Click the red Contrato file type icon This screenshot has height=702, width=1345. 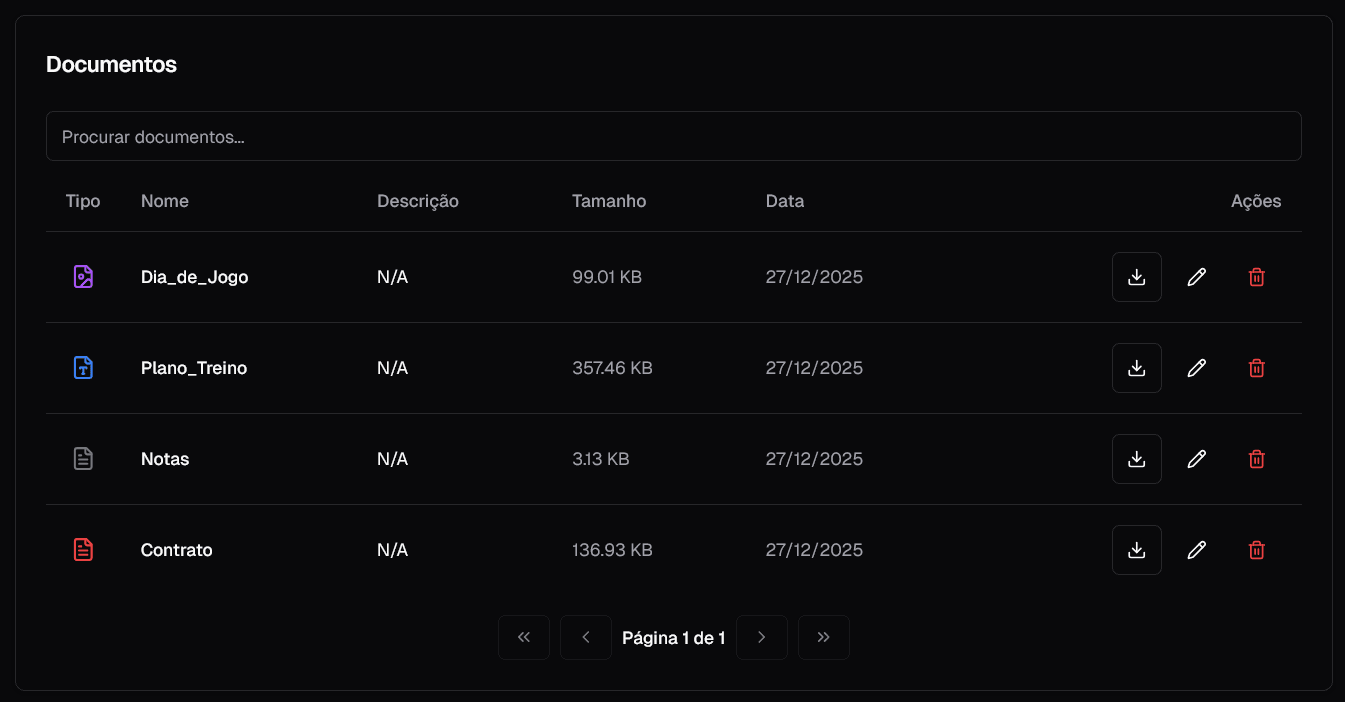tap(84, 550)
